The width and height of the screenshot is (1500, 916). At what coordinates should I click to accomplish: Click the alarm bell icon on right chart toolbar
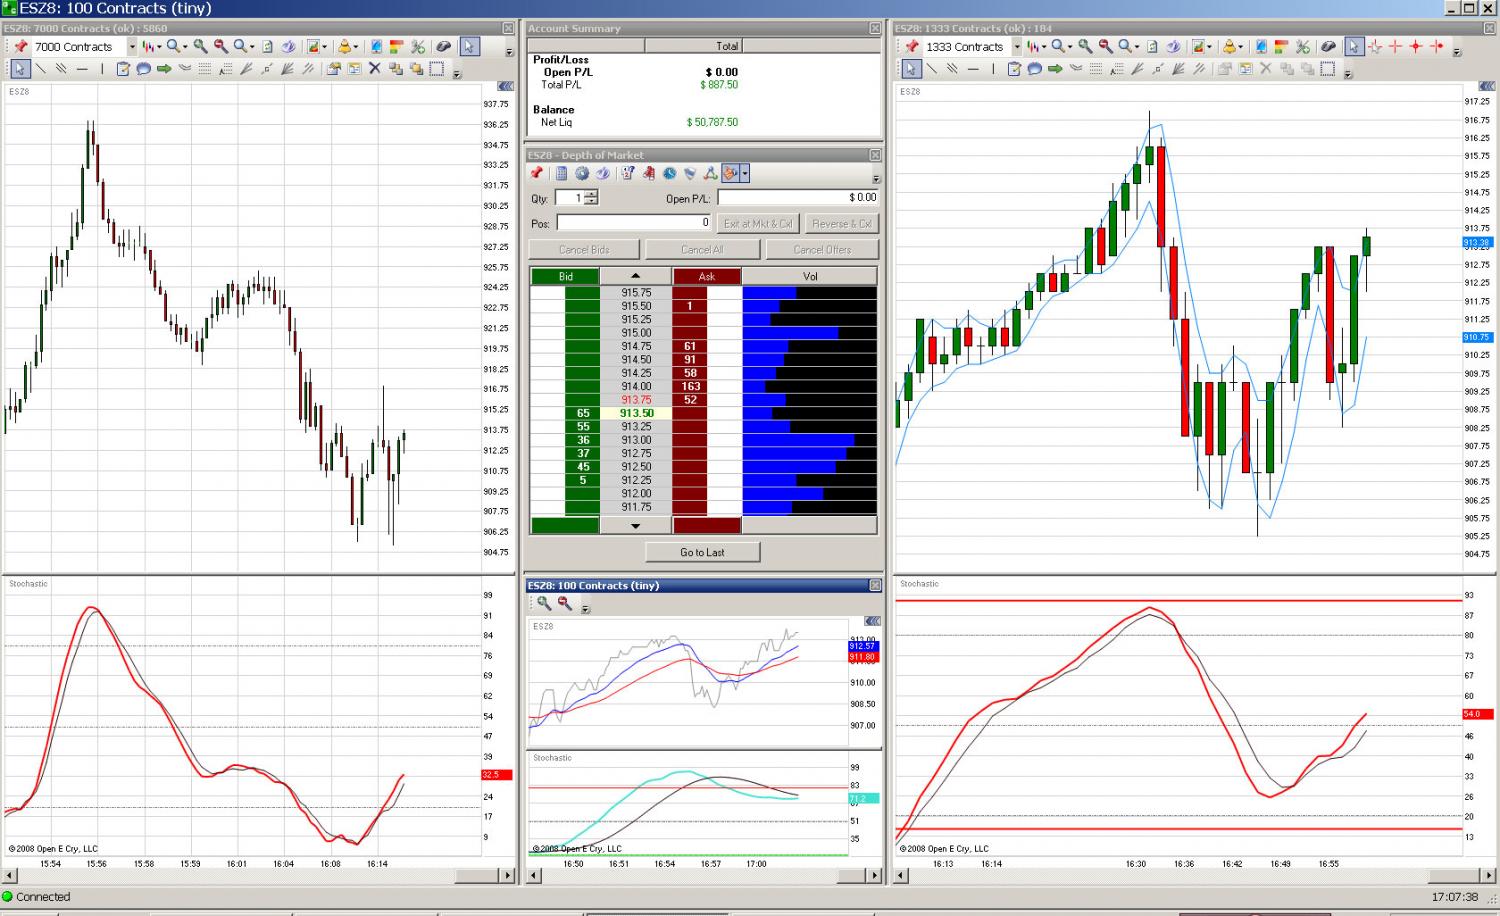[x=1230, y=46]
